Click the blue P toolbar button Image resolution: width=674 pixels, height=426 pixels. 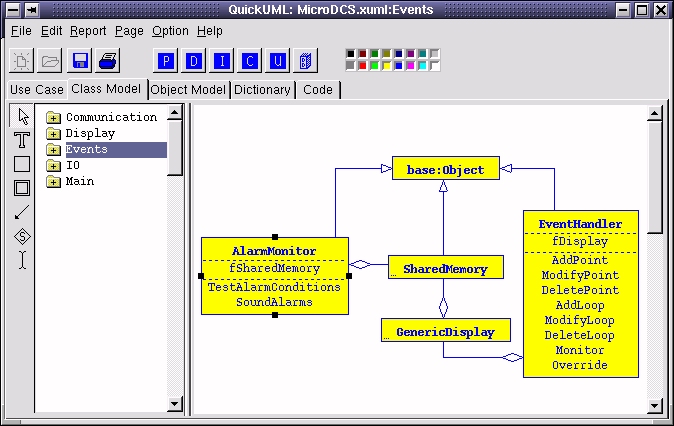(166, 61)
